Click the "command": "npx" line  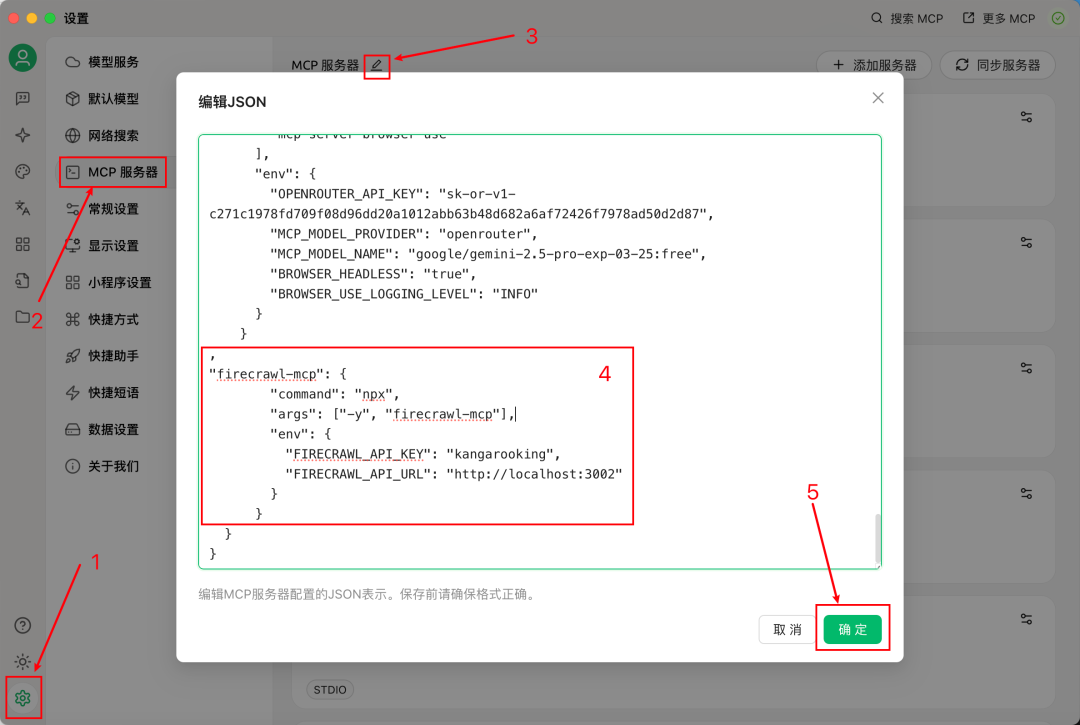coord(334,394)
